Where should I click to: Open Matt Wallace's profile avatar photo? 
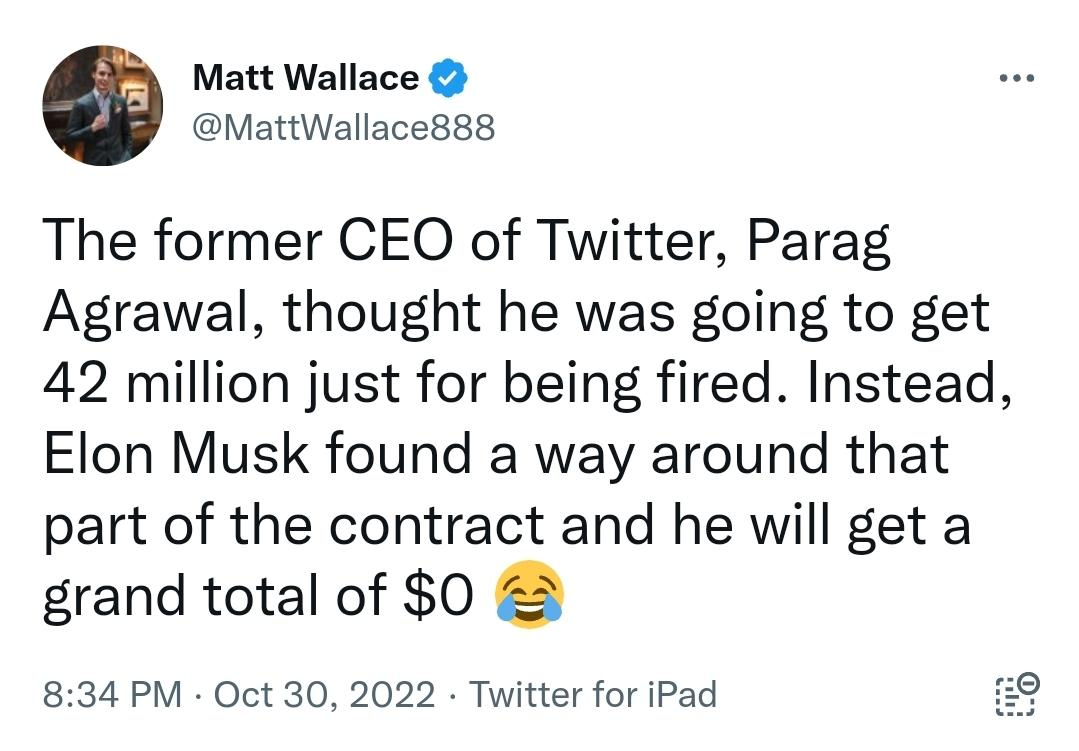click(x=103, y=105)
